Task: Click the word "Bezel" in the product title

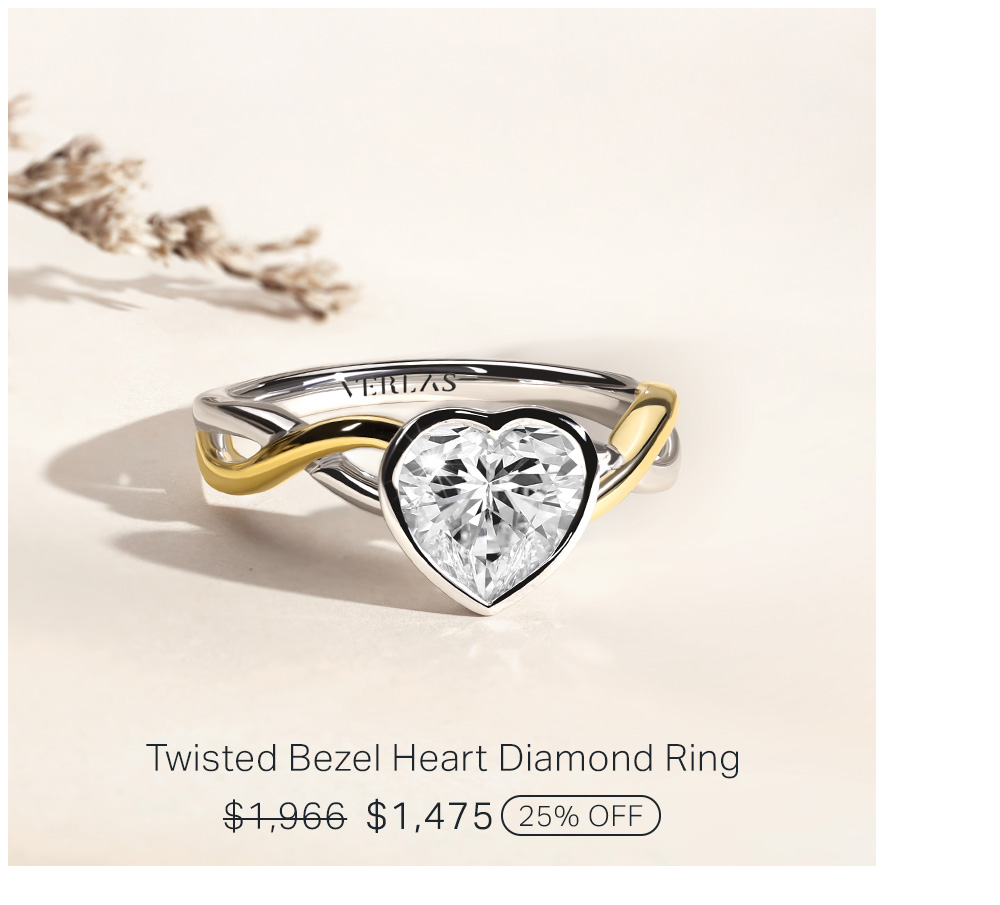Action: point(334,758)
